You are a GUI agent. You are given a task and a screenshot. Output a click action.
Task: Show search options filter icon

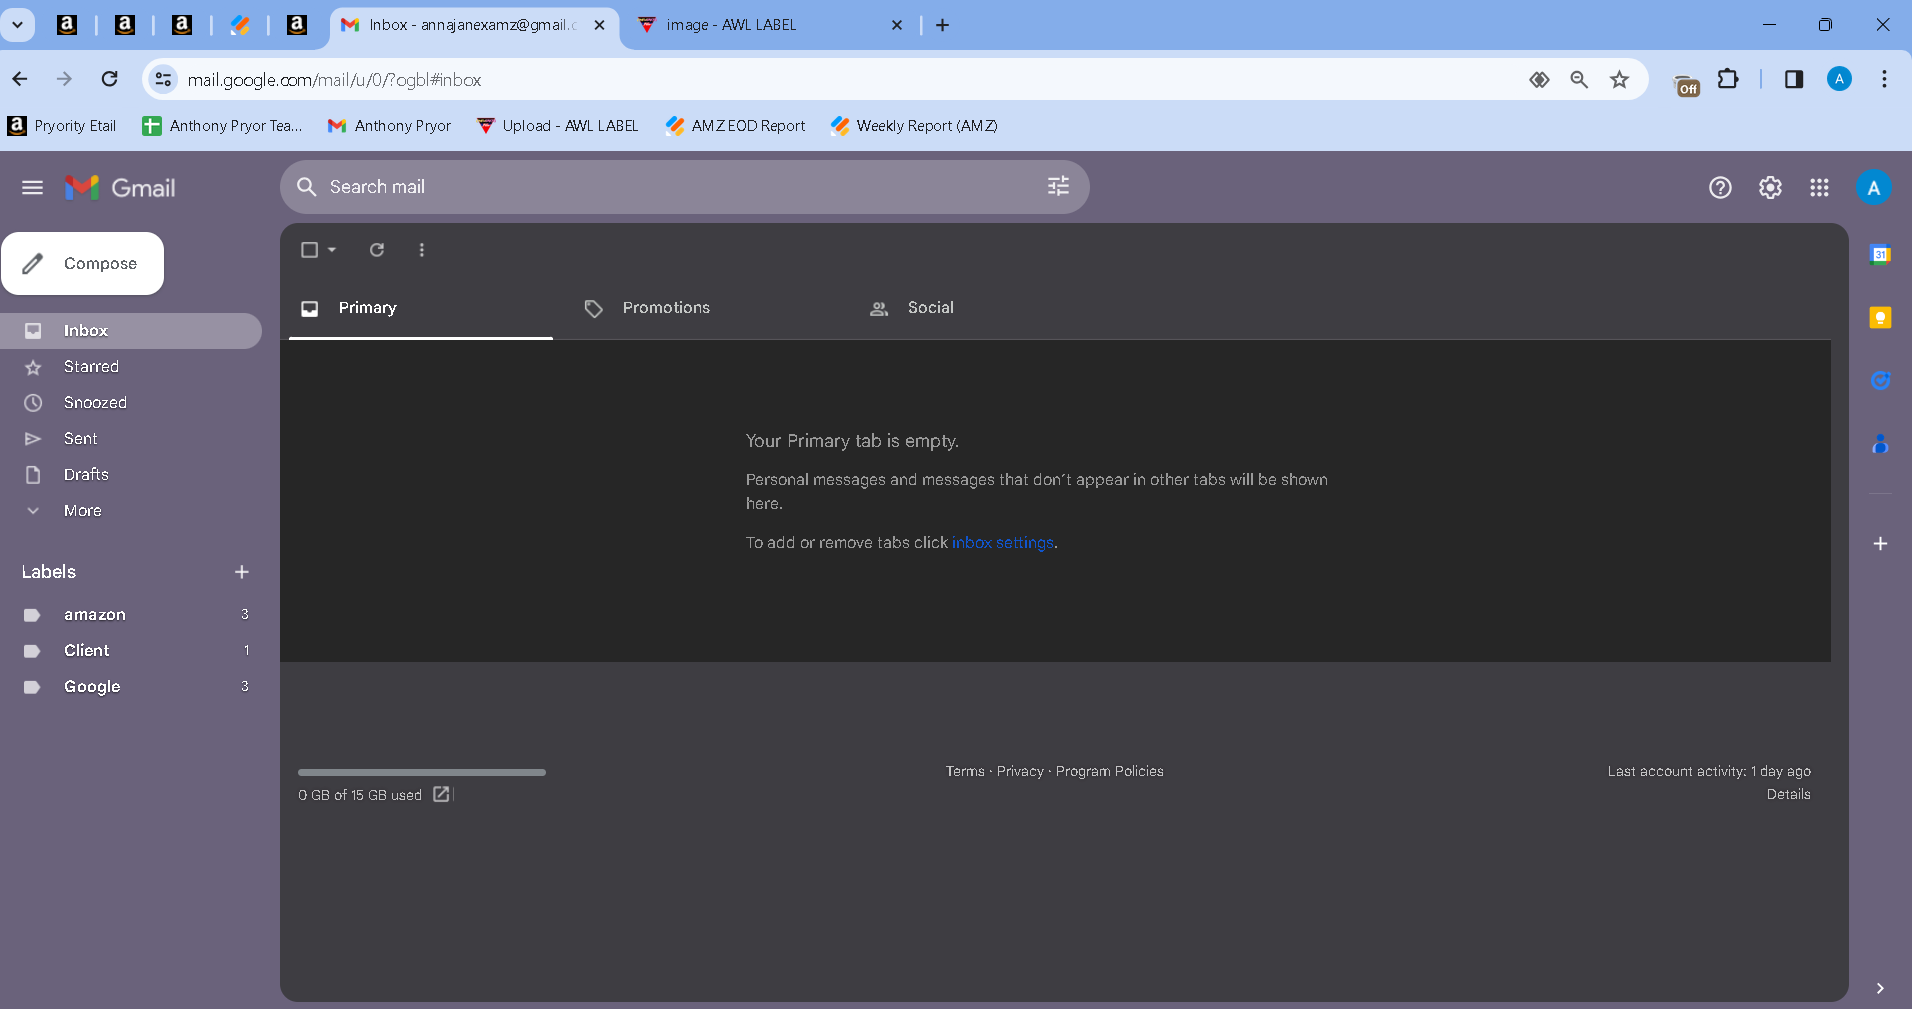click(1058, 186)
